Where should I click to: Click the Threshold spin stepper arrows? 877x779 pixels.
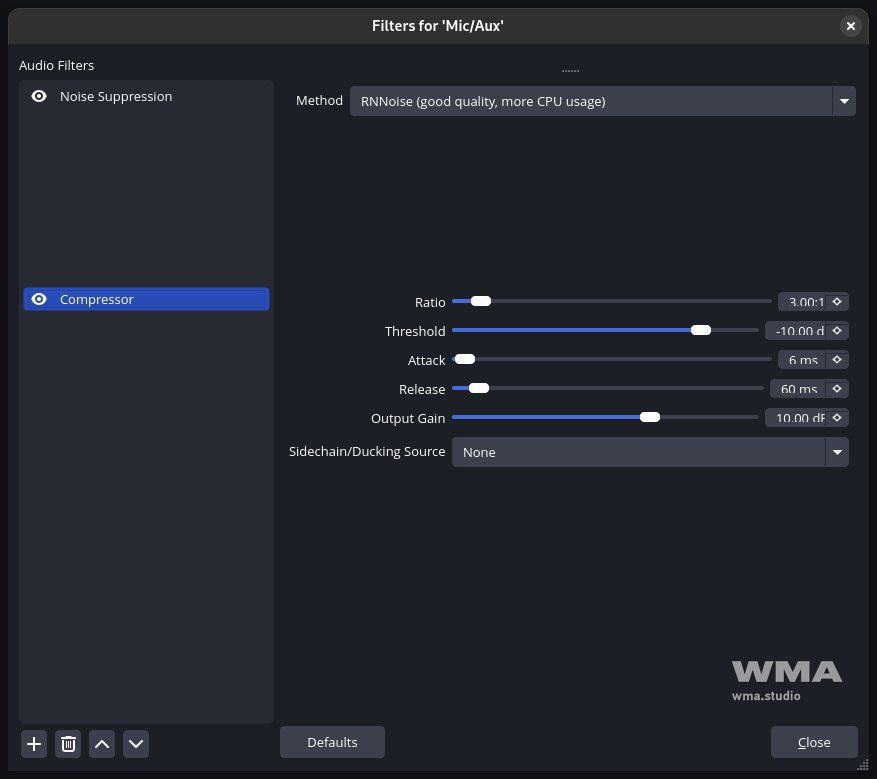837,331
